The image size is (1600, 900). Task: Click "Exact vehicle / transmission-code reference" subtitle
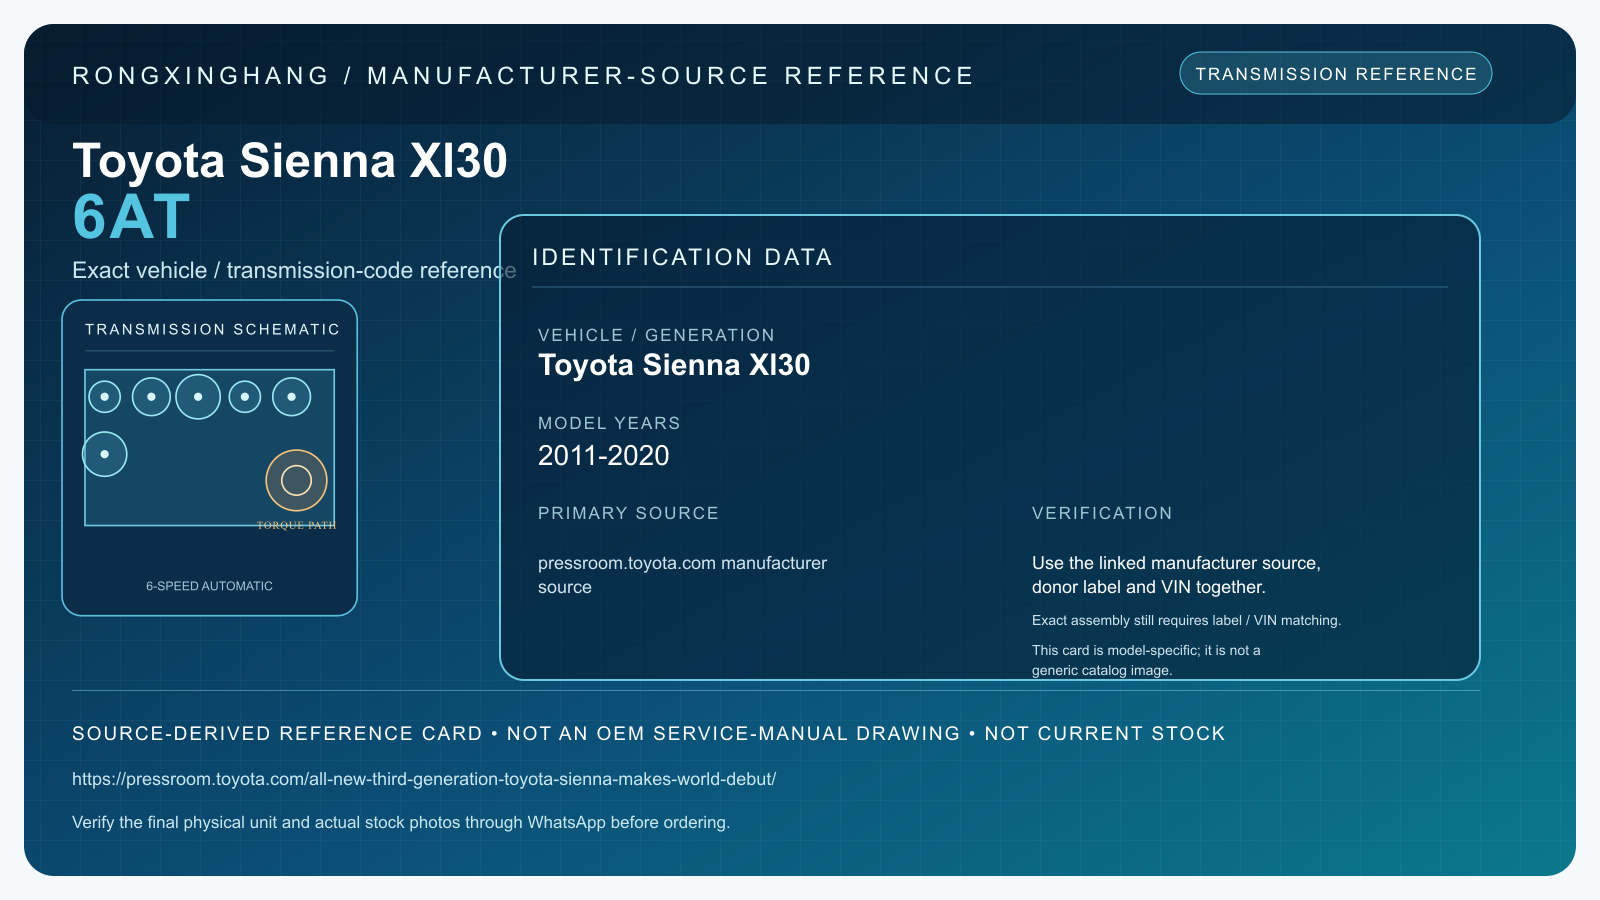click(294, 270)
